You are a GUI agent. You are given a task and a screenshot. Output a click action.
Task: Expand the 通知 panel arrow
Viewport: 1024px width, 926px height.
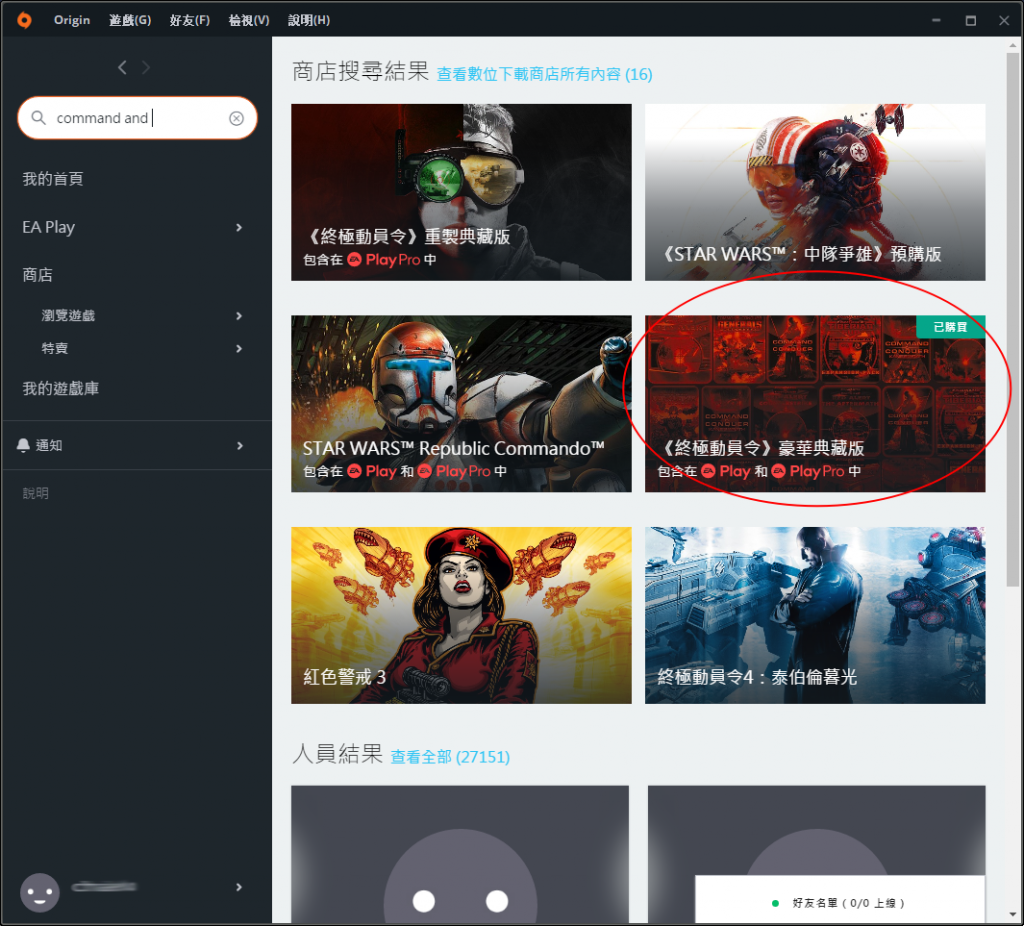(240, 446)
